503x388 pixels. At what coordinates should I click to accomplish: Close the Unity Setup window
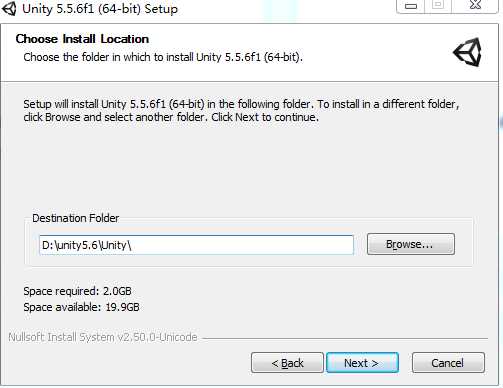475,5
